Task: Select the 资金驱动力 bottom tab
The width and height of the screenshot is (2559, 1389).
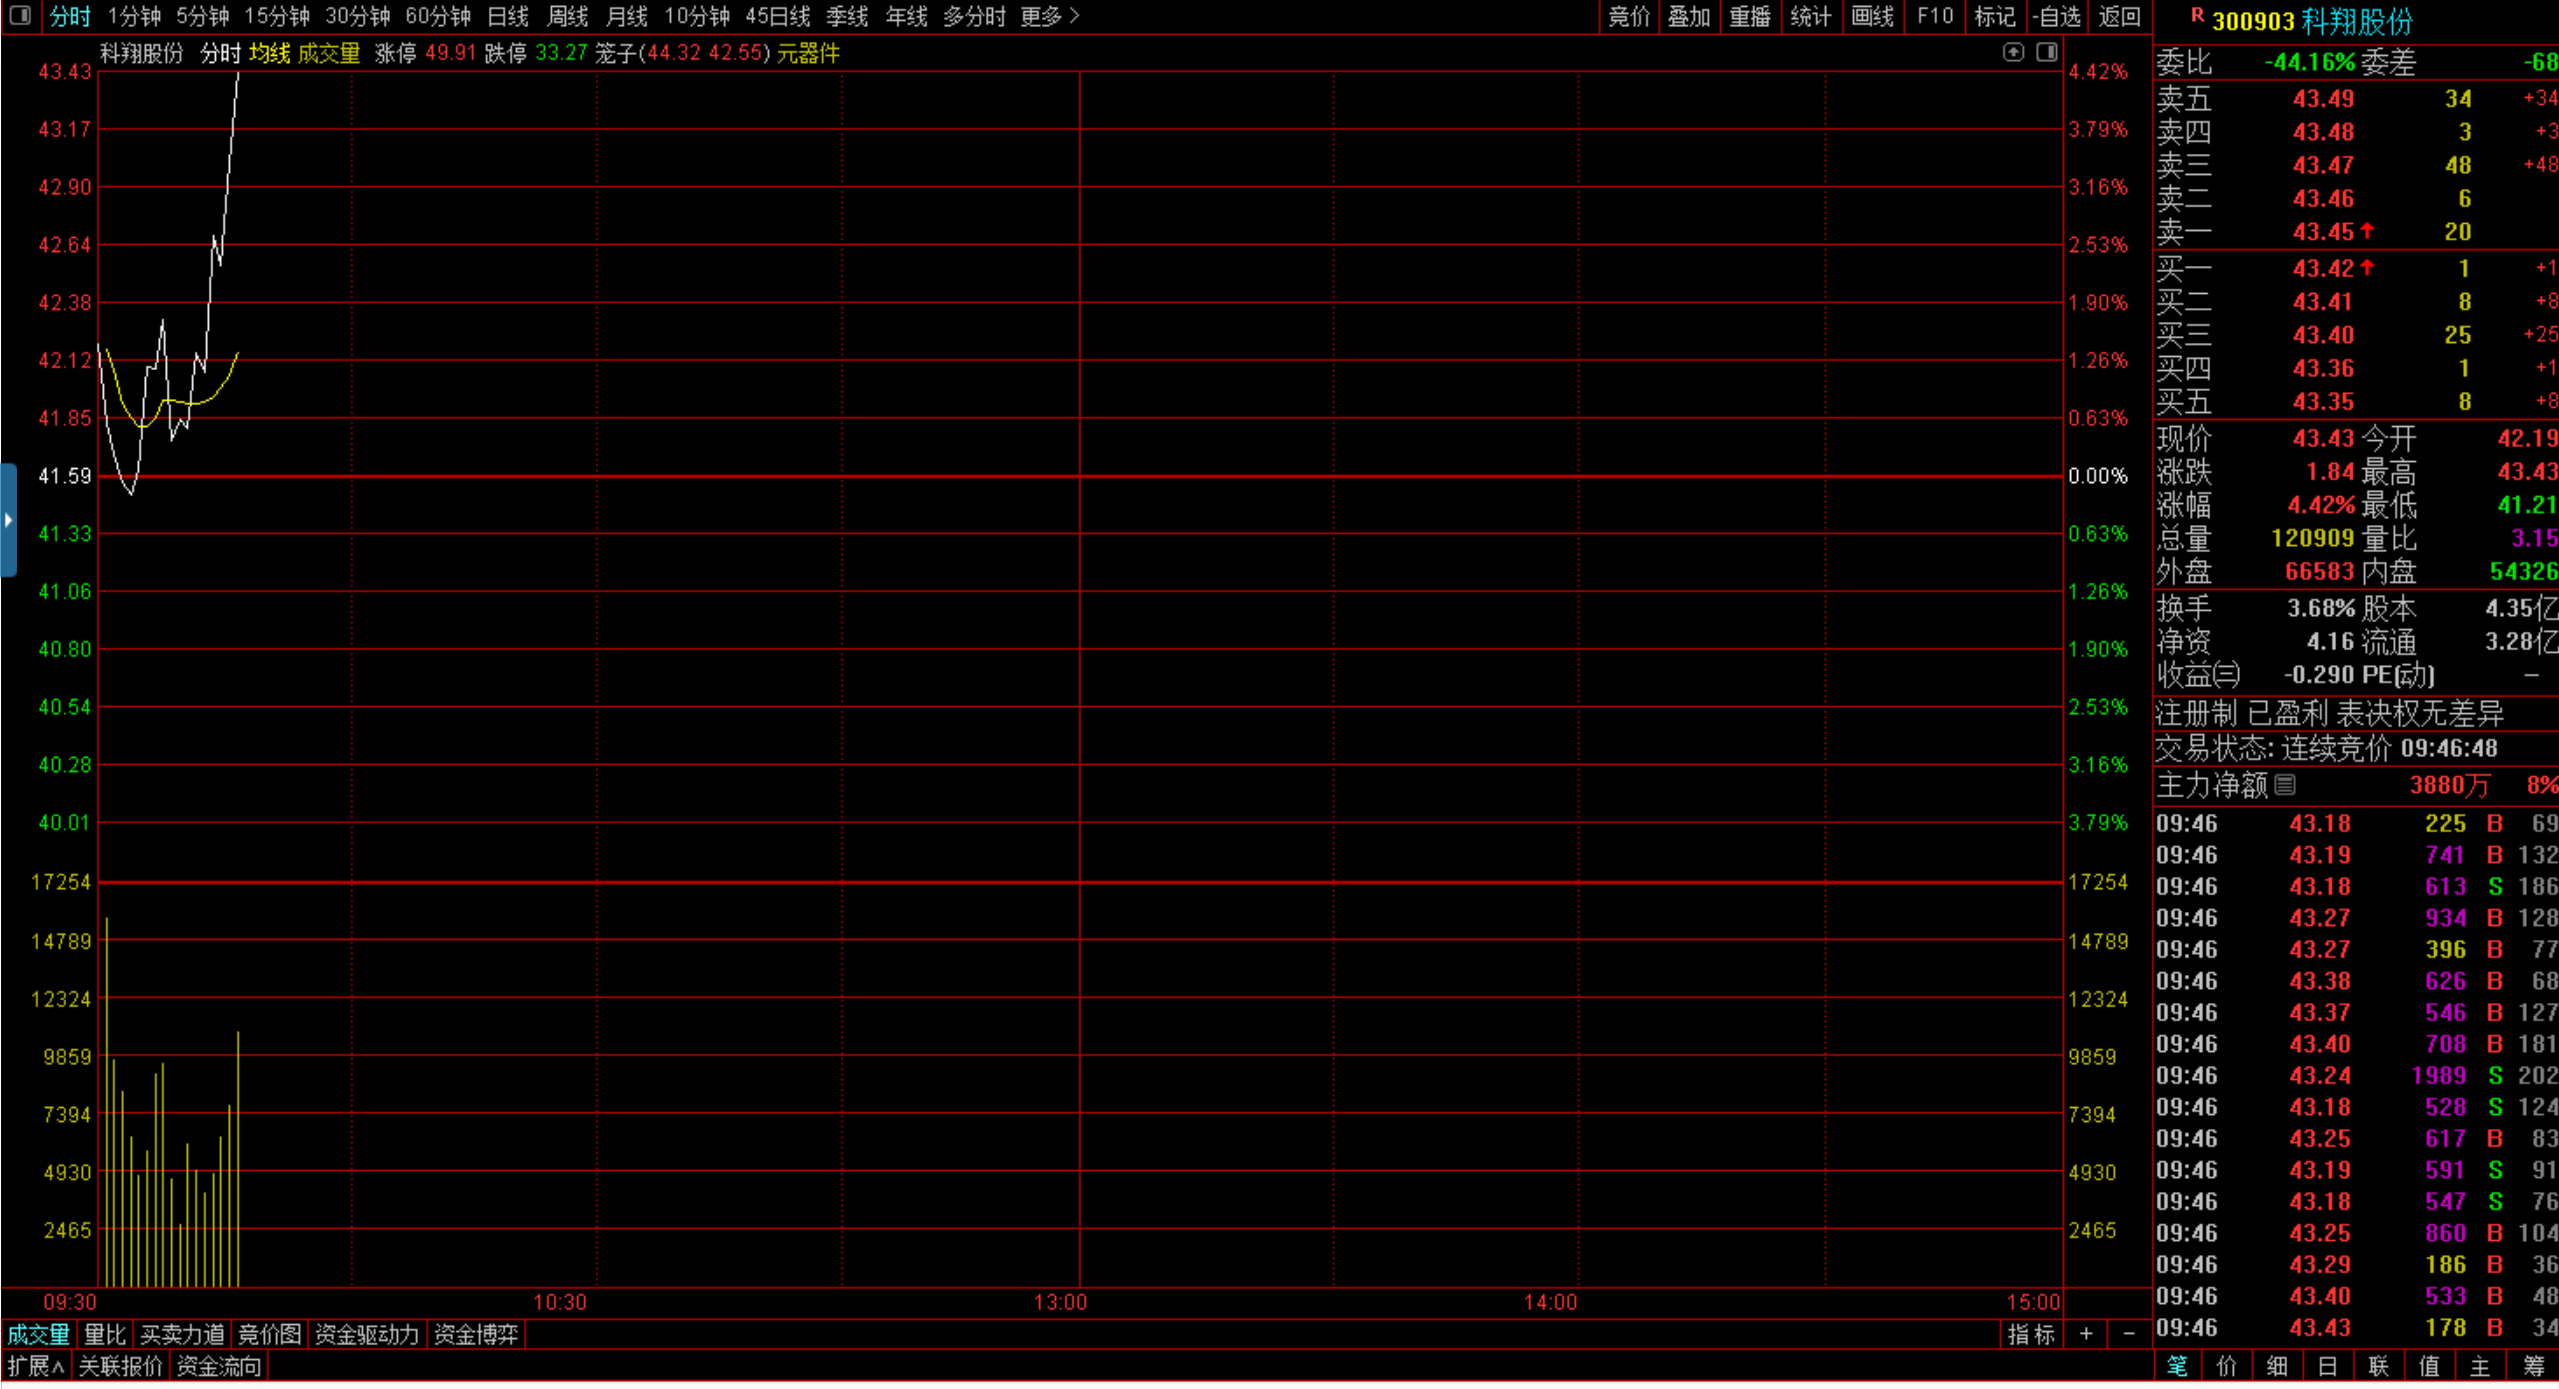Action: pos(366,1334)
